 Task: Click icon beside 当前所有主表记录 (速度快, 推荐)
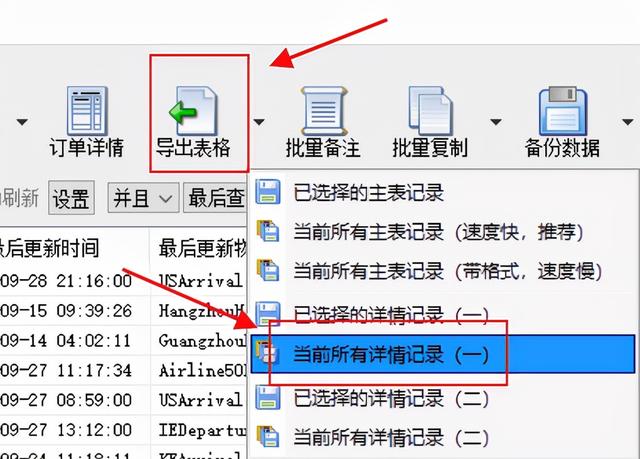pos(268,231)
